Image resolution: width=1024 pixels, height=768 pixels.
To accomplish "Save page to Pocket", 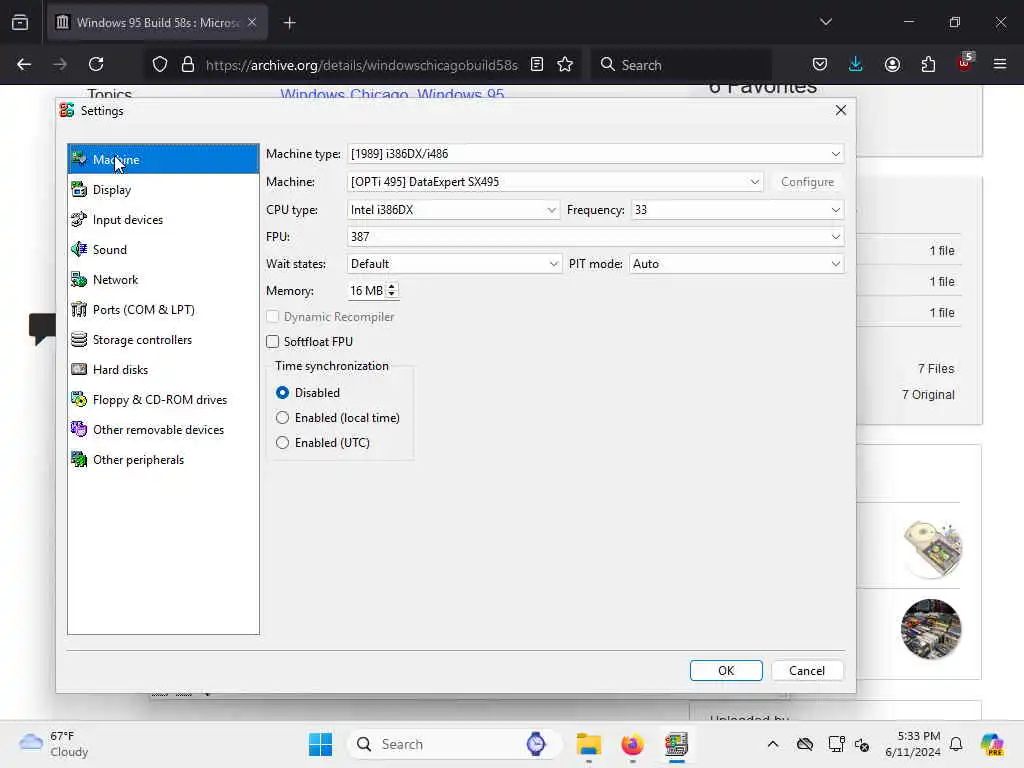I will tap(820, 64).
